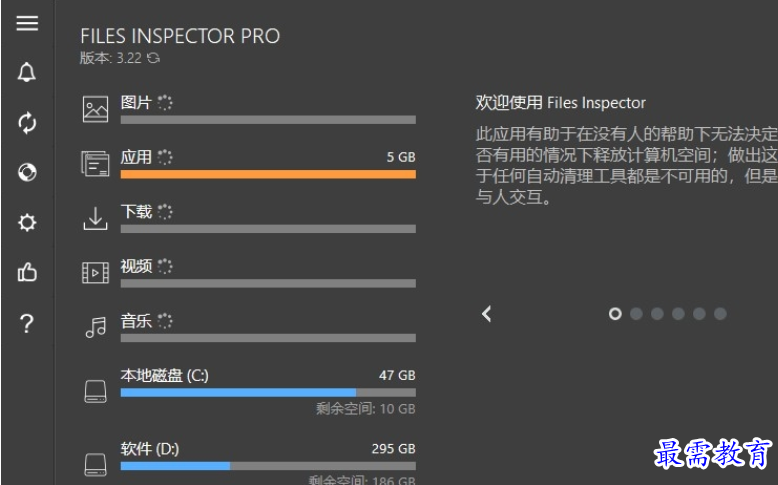Click the orange 应用 5 GB usage bar
Viewport: 778px width, 485px height.
(x=268, y=174)
